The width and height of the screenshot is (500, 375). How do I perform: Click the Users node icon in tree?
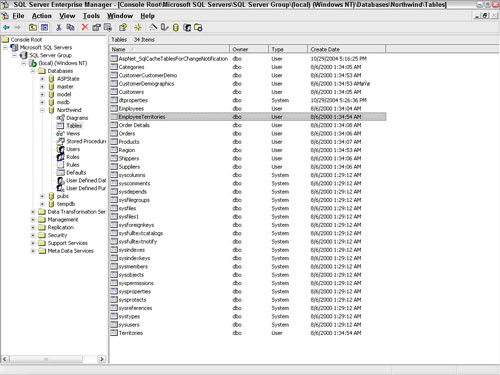(60, 149)
